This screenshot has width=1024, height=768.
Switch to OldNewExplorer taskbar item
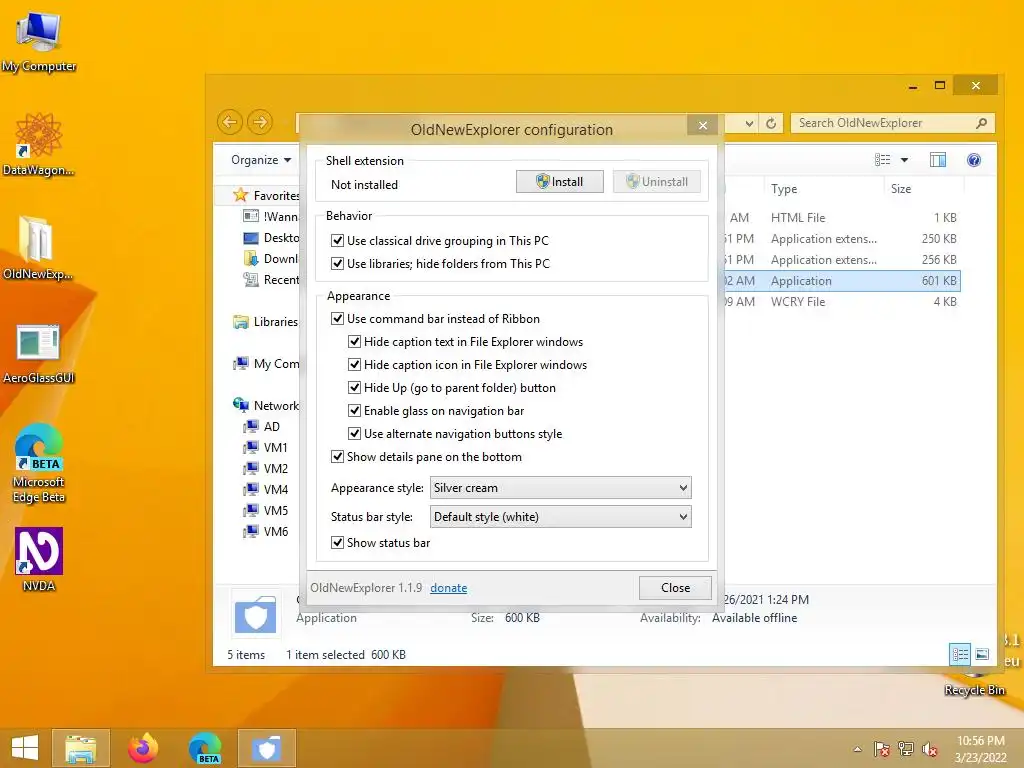pos(267,748)
